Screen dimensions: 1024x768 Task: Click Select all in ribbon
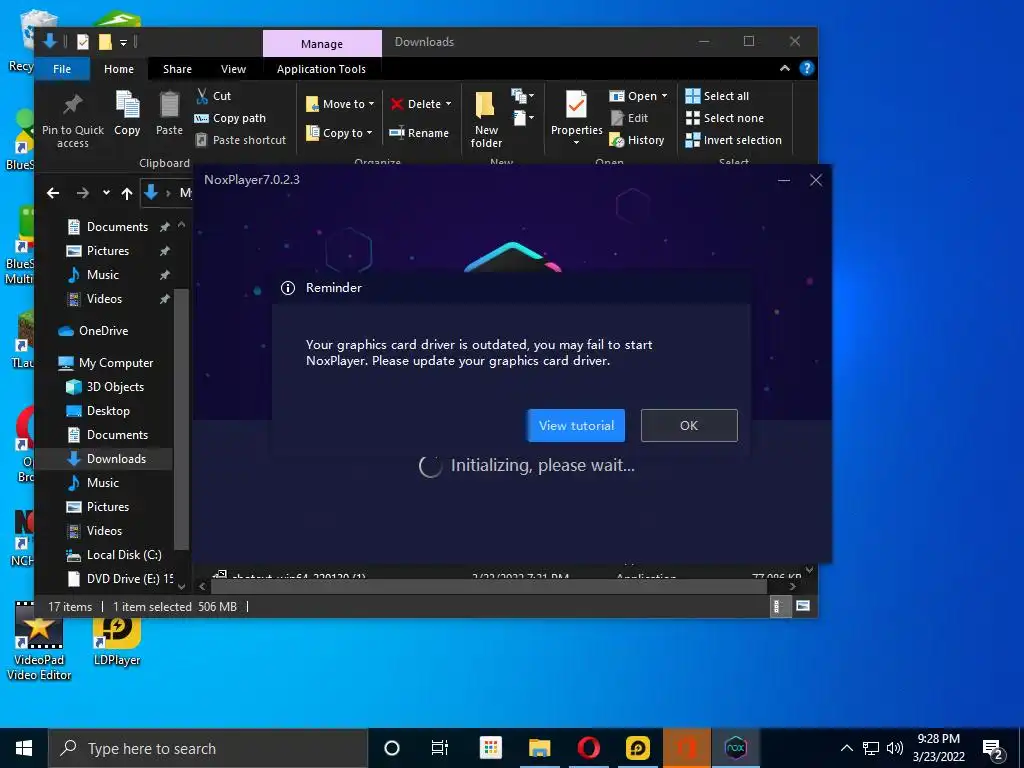[717, 96]
